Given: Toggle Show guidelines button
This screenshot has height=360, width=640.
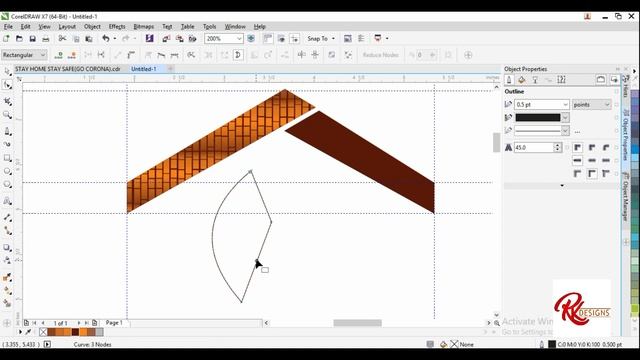Looking at the screenshot, I should click(295, 38).
